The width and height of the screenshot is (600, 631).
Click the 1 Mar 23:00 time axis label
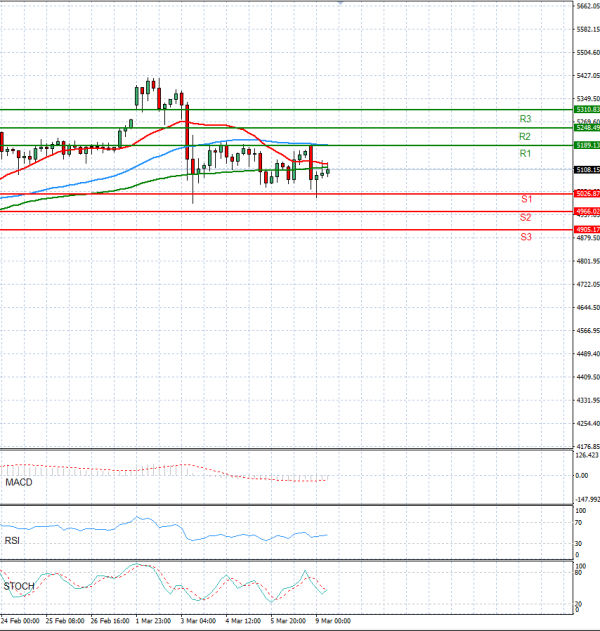[x=153, y=620]
